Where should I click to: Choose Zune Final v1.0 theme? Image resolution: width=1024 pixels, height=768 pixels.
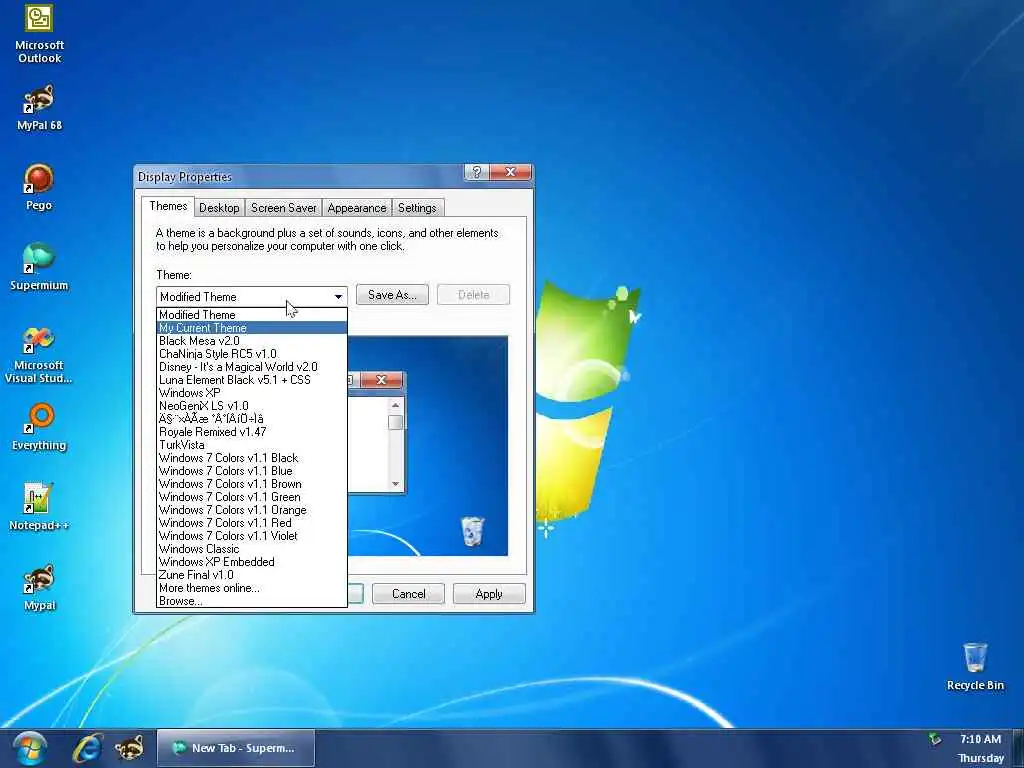(x=252, y=575)
